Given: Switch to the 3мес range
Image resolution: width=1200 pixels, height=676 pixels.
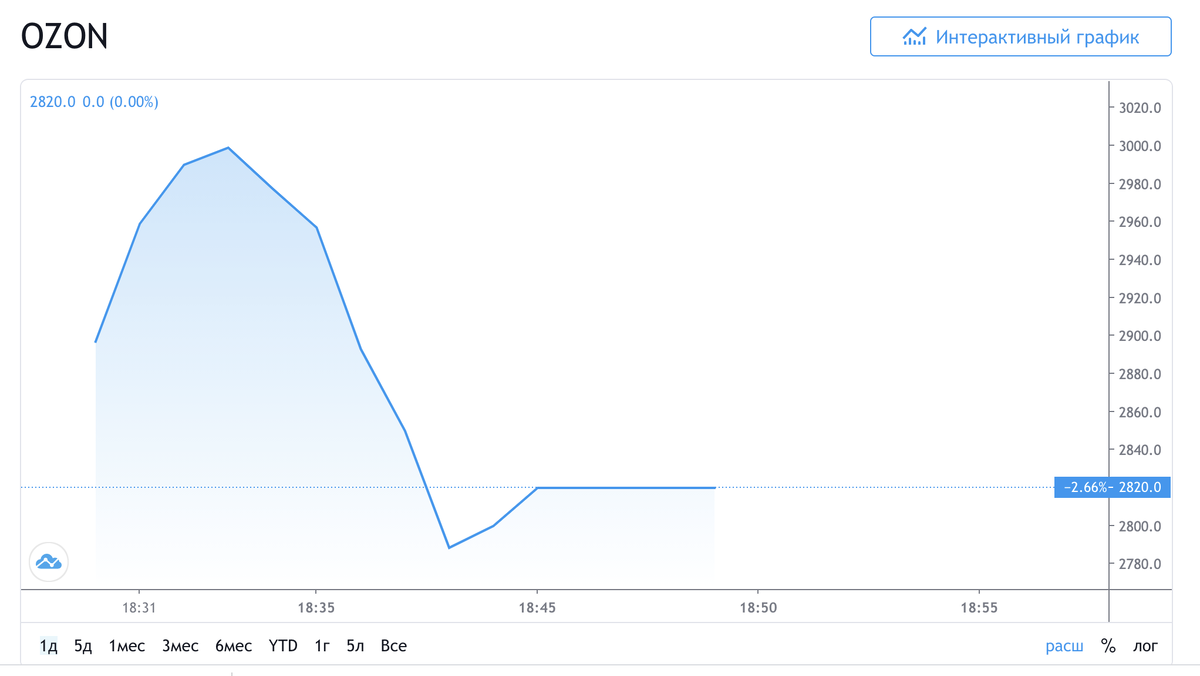Looking at the screenshot, I should coord(180,646).
